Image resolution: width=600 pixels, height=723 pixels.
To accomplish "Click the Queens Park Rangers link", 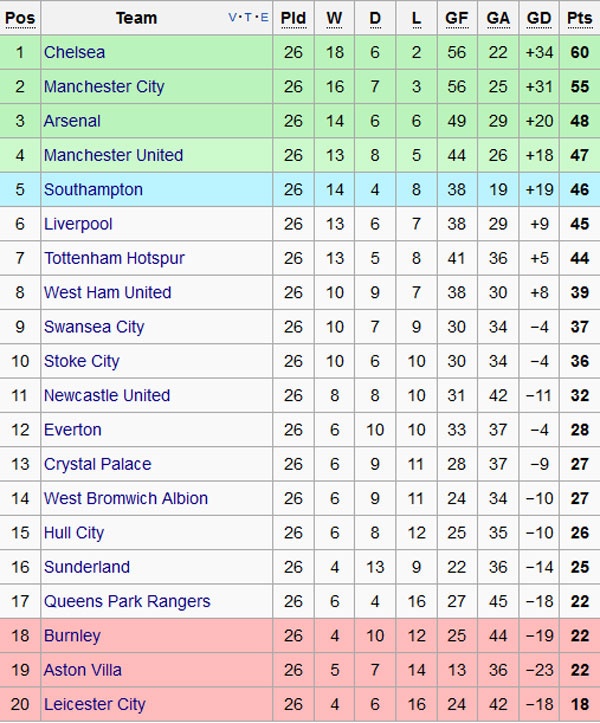I will [x=127, y=601].
